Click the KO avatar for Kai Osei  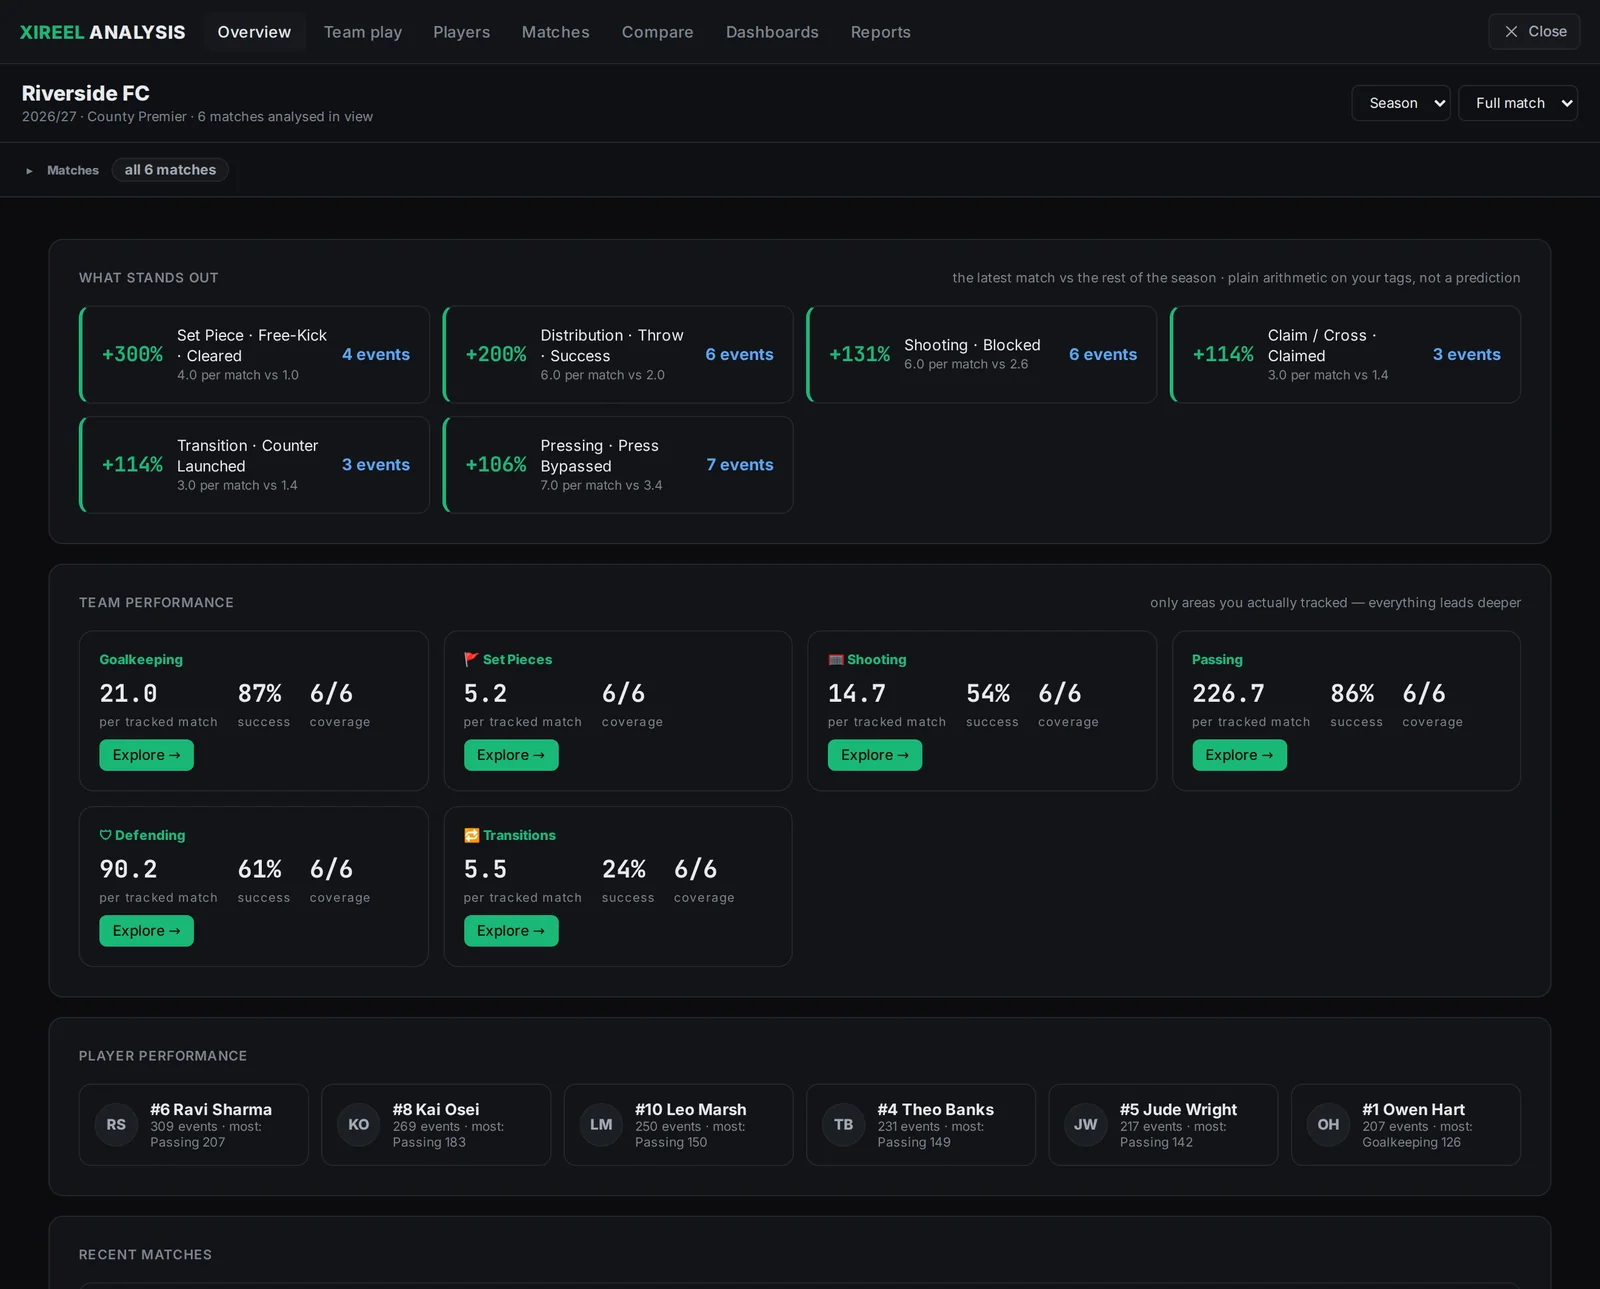(x=358, y=1125)
